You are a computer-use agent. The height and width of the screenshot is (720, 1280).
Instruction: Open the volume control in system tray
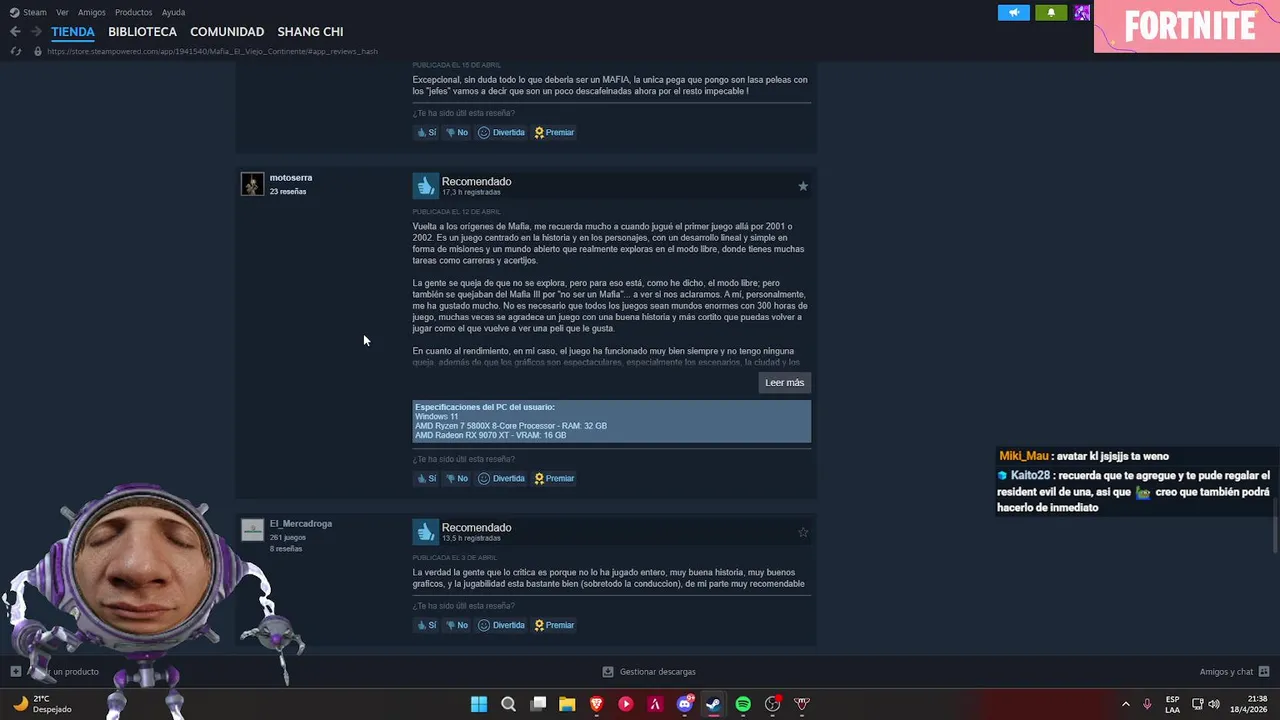[1214, 704]
